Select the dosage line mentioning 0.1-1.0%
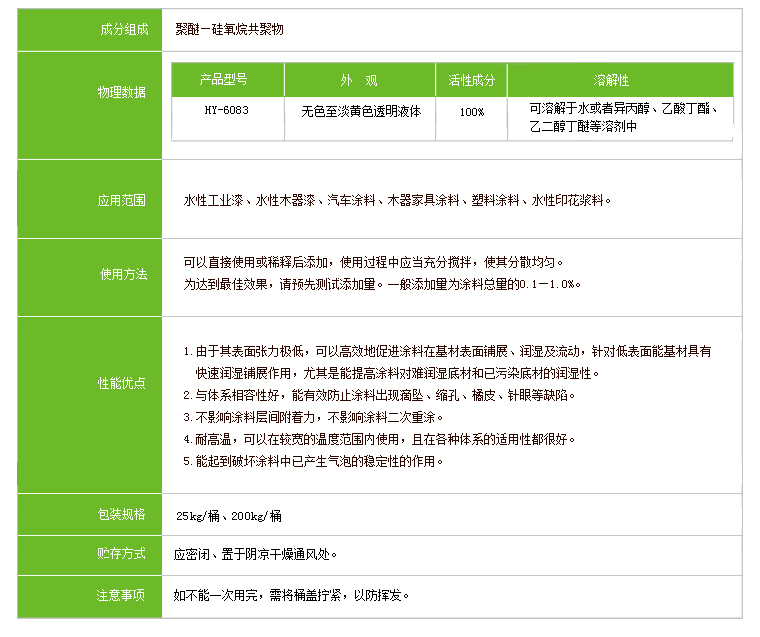Viewport: 760px width, 637px height. 381,284
